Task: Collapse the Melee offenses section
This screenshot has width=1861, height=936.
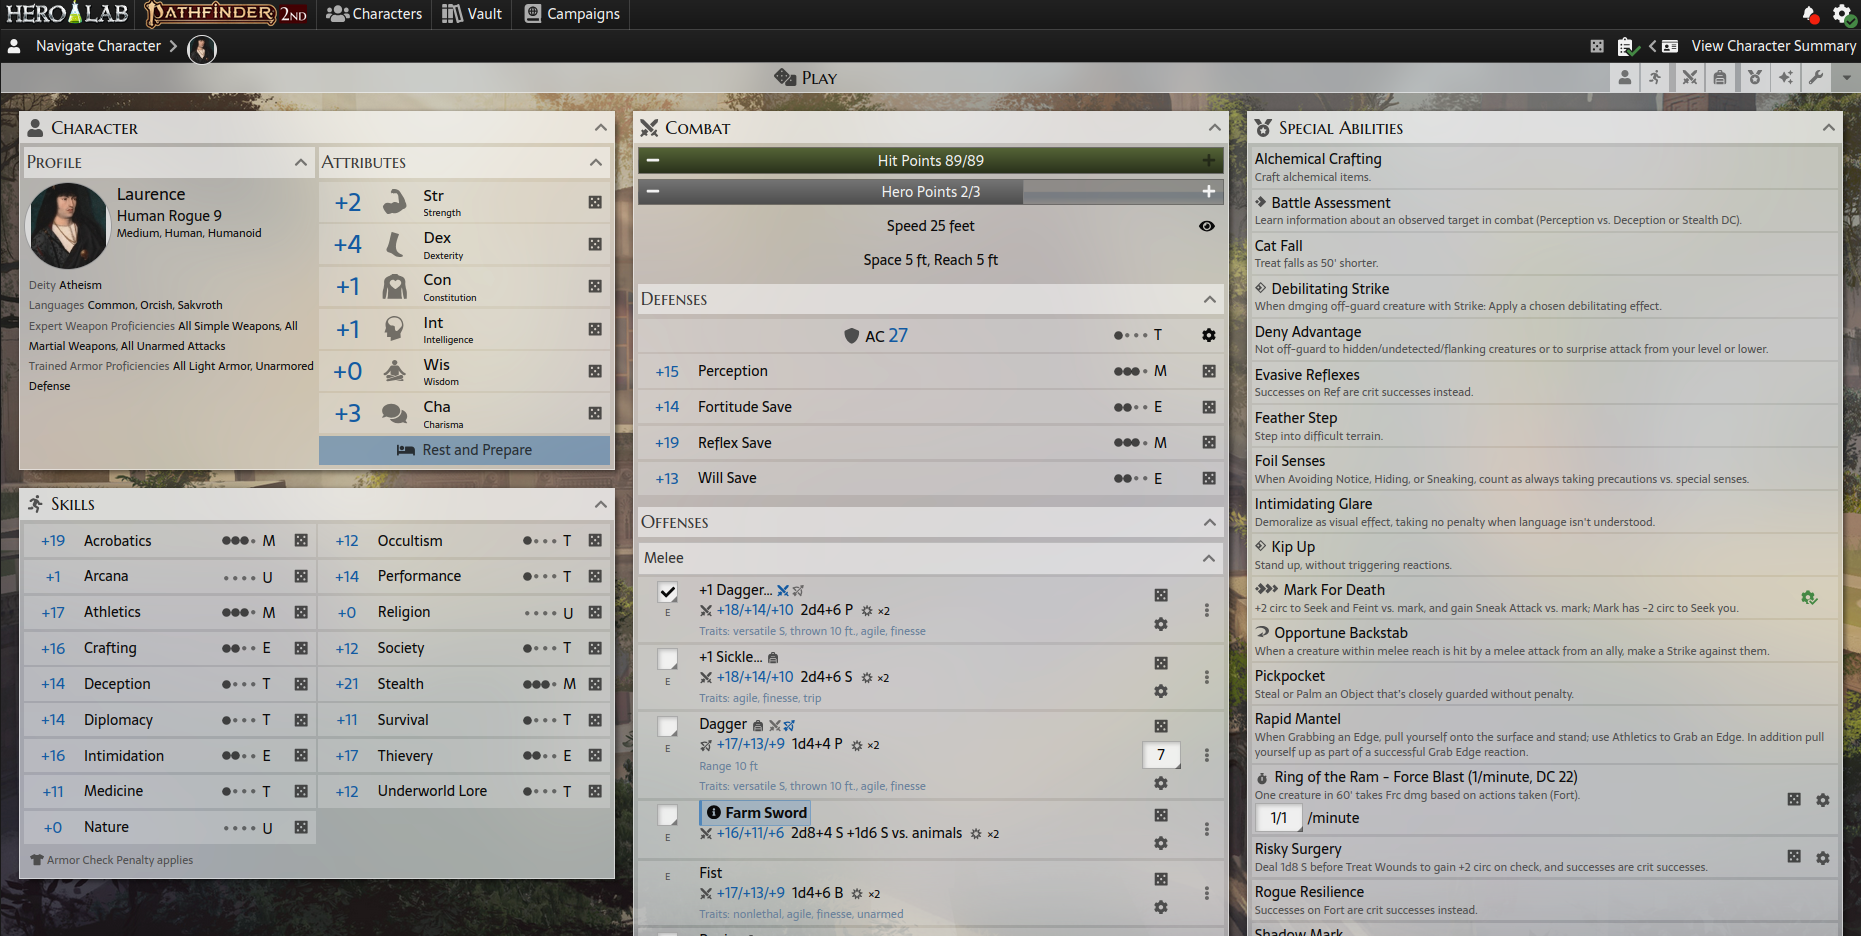Action: tap(1207, 558)
